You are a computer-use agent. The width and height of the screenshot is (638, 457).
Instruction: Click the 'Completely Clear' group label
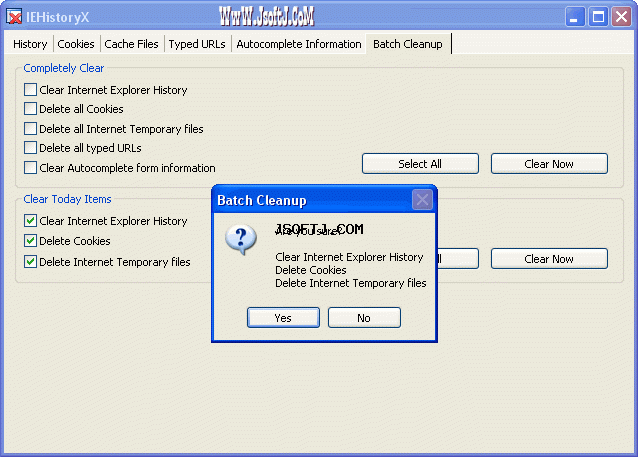pos(63,68)
